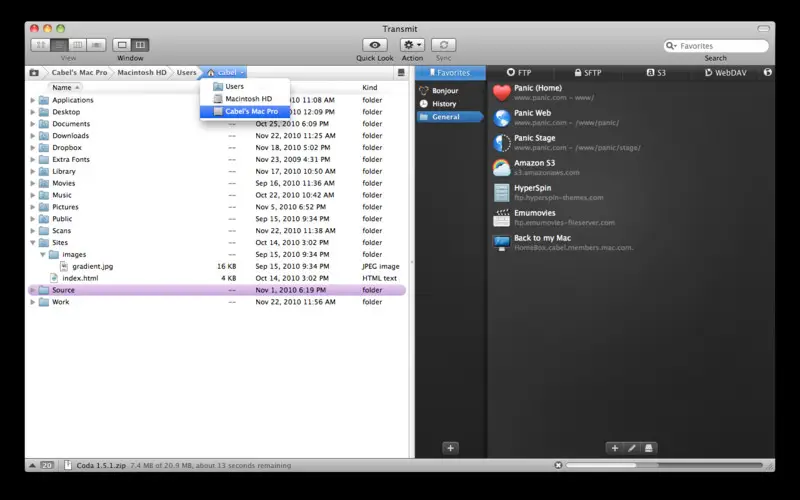Image resolution: width=800 pixels, height=500 pixels.
Task: Click the Sync toolbar button
Action: tap(443, 45)
